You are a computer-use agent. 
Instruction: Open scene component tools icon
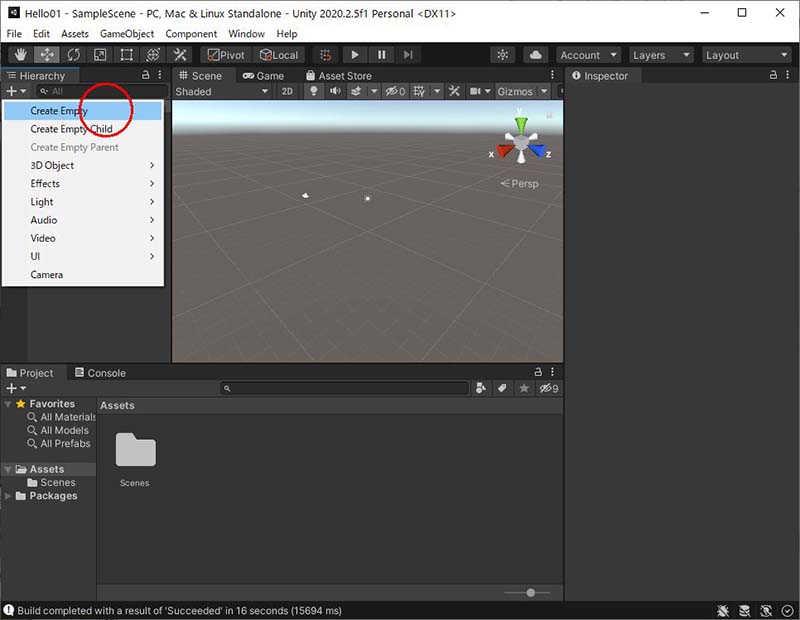point(454,91)
